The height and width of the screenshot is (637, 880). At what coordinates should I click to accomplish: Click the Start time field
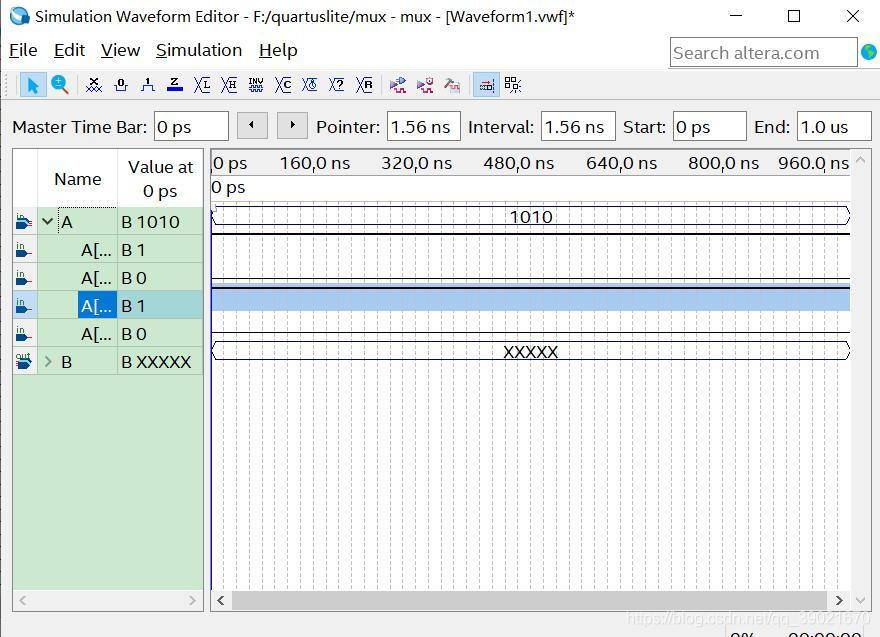click(709, 126)
